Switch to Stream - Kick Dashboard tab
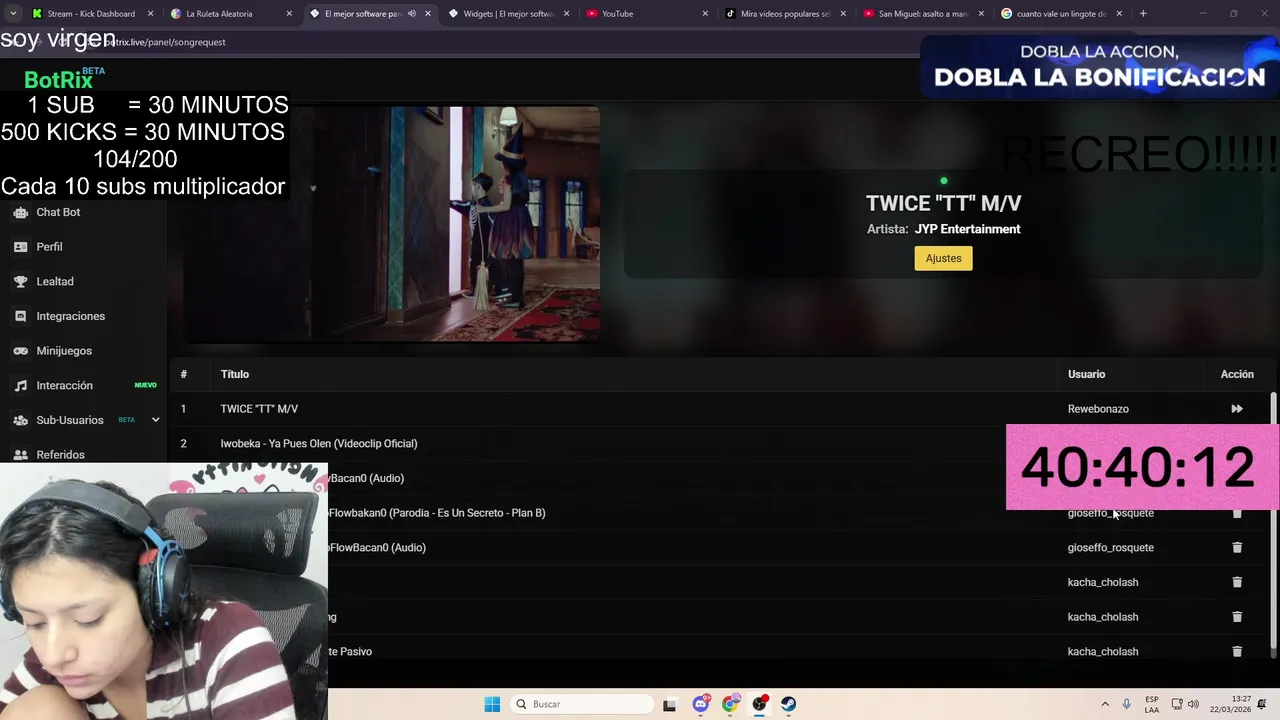The height and width of the screenshot is (720, 1280). (x=91, y=14)
